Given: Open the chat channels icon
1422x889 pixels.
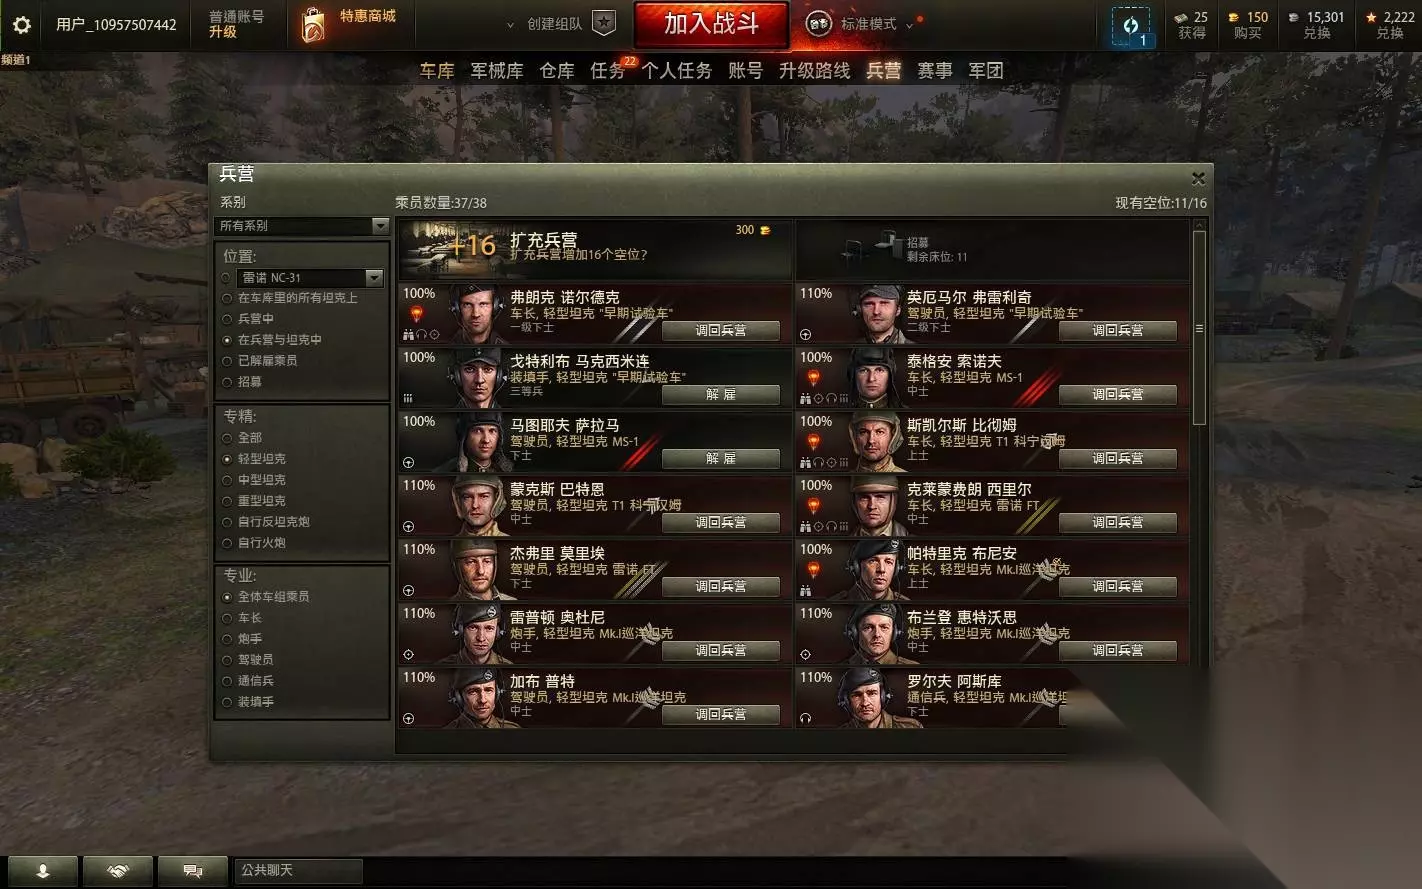Looking at the screenshot, I should (x=193, y=871).
